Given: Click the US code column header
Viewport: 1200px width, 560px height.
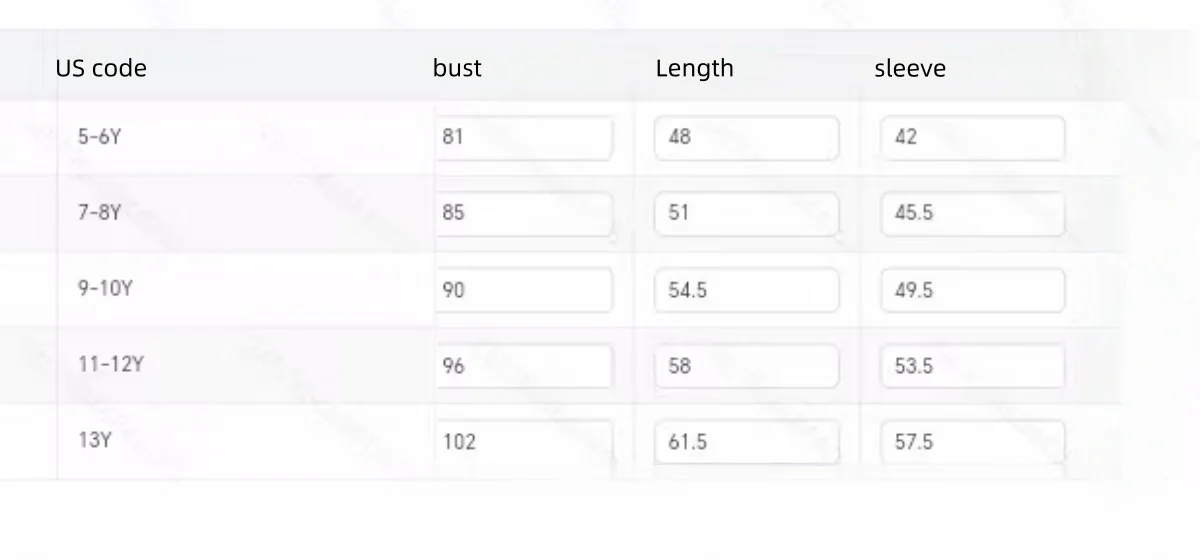Looking at the screenshot, I should click(x=101, y=69).
